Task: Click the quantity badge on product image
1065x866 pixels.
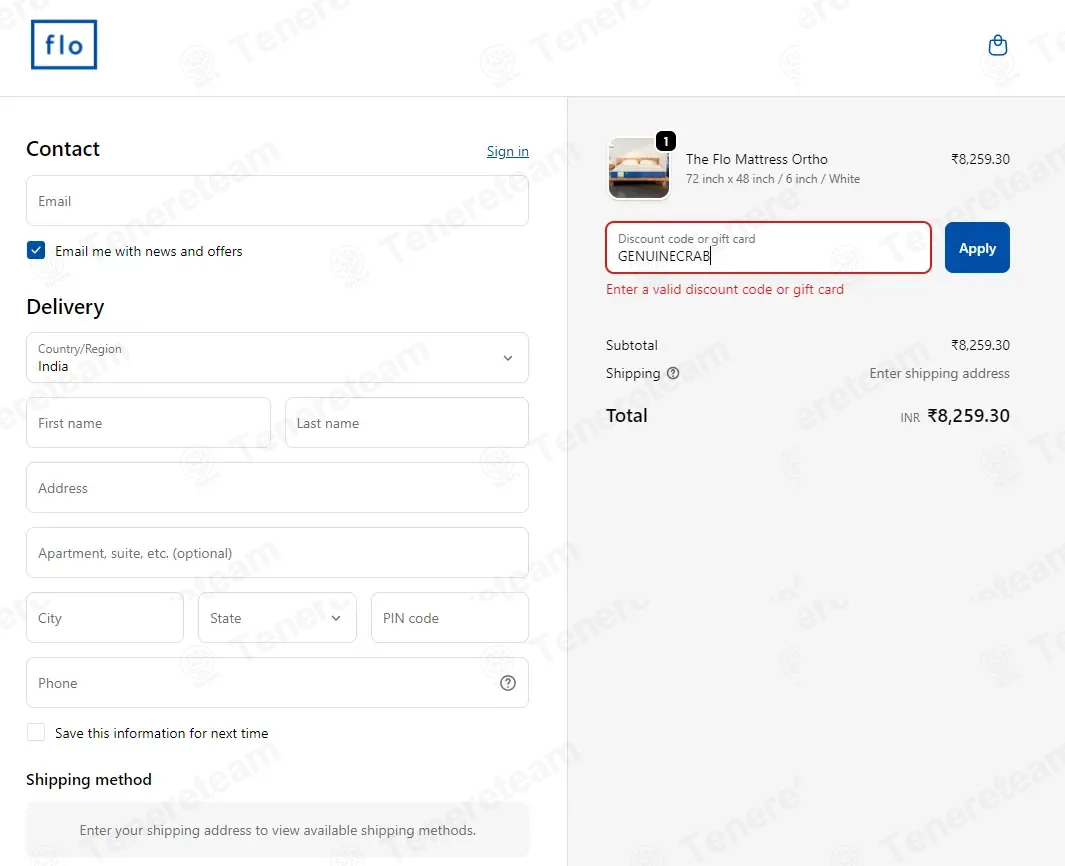Action: [x=666, y=141]
